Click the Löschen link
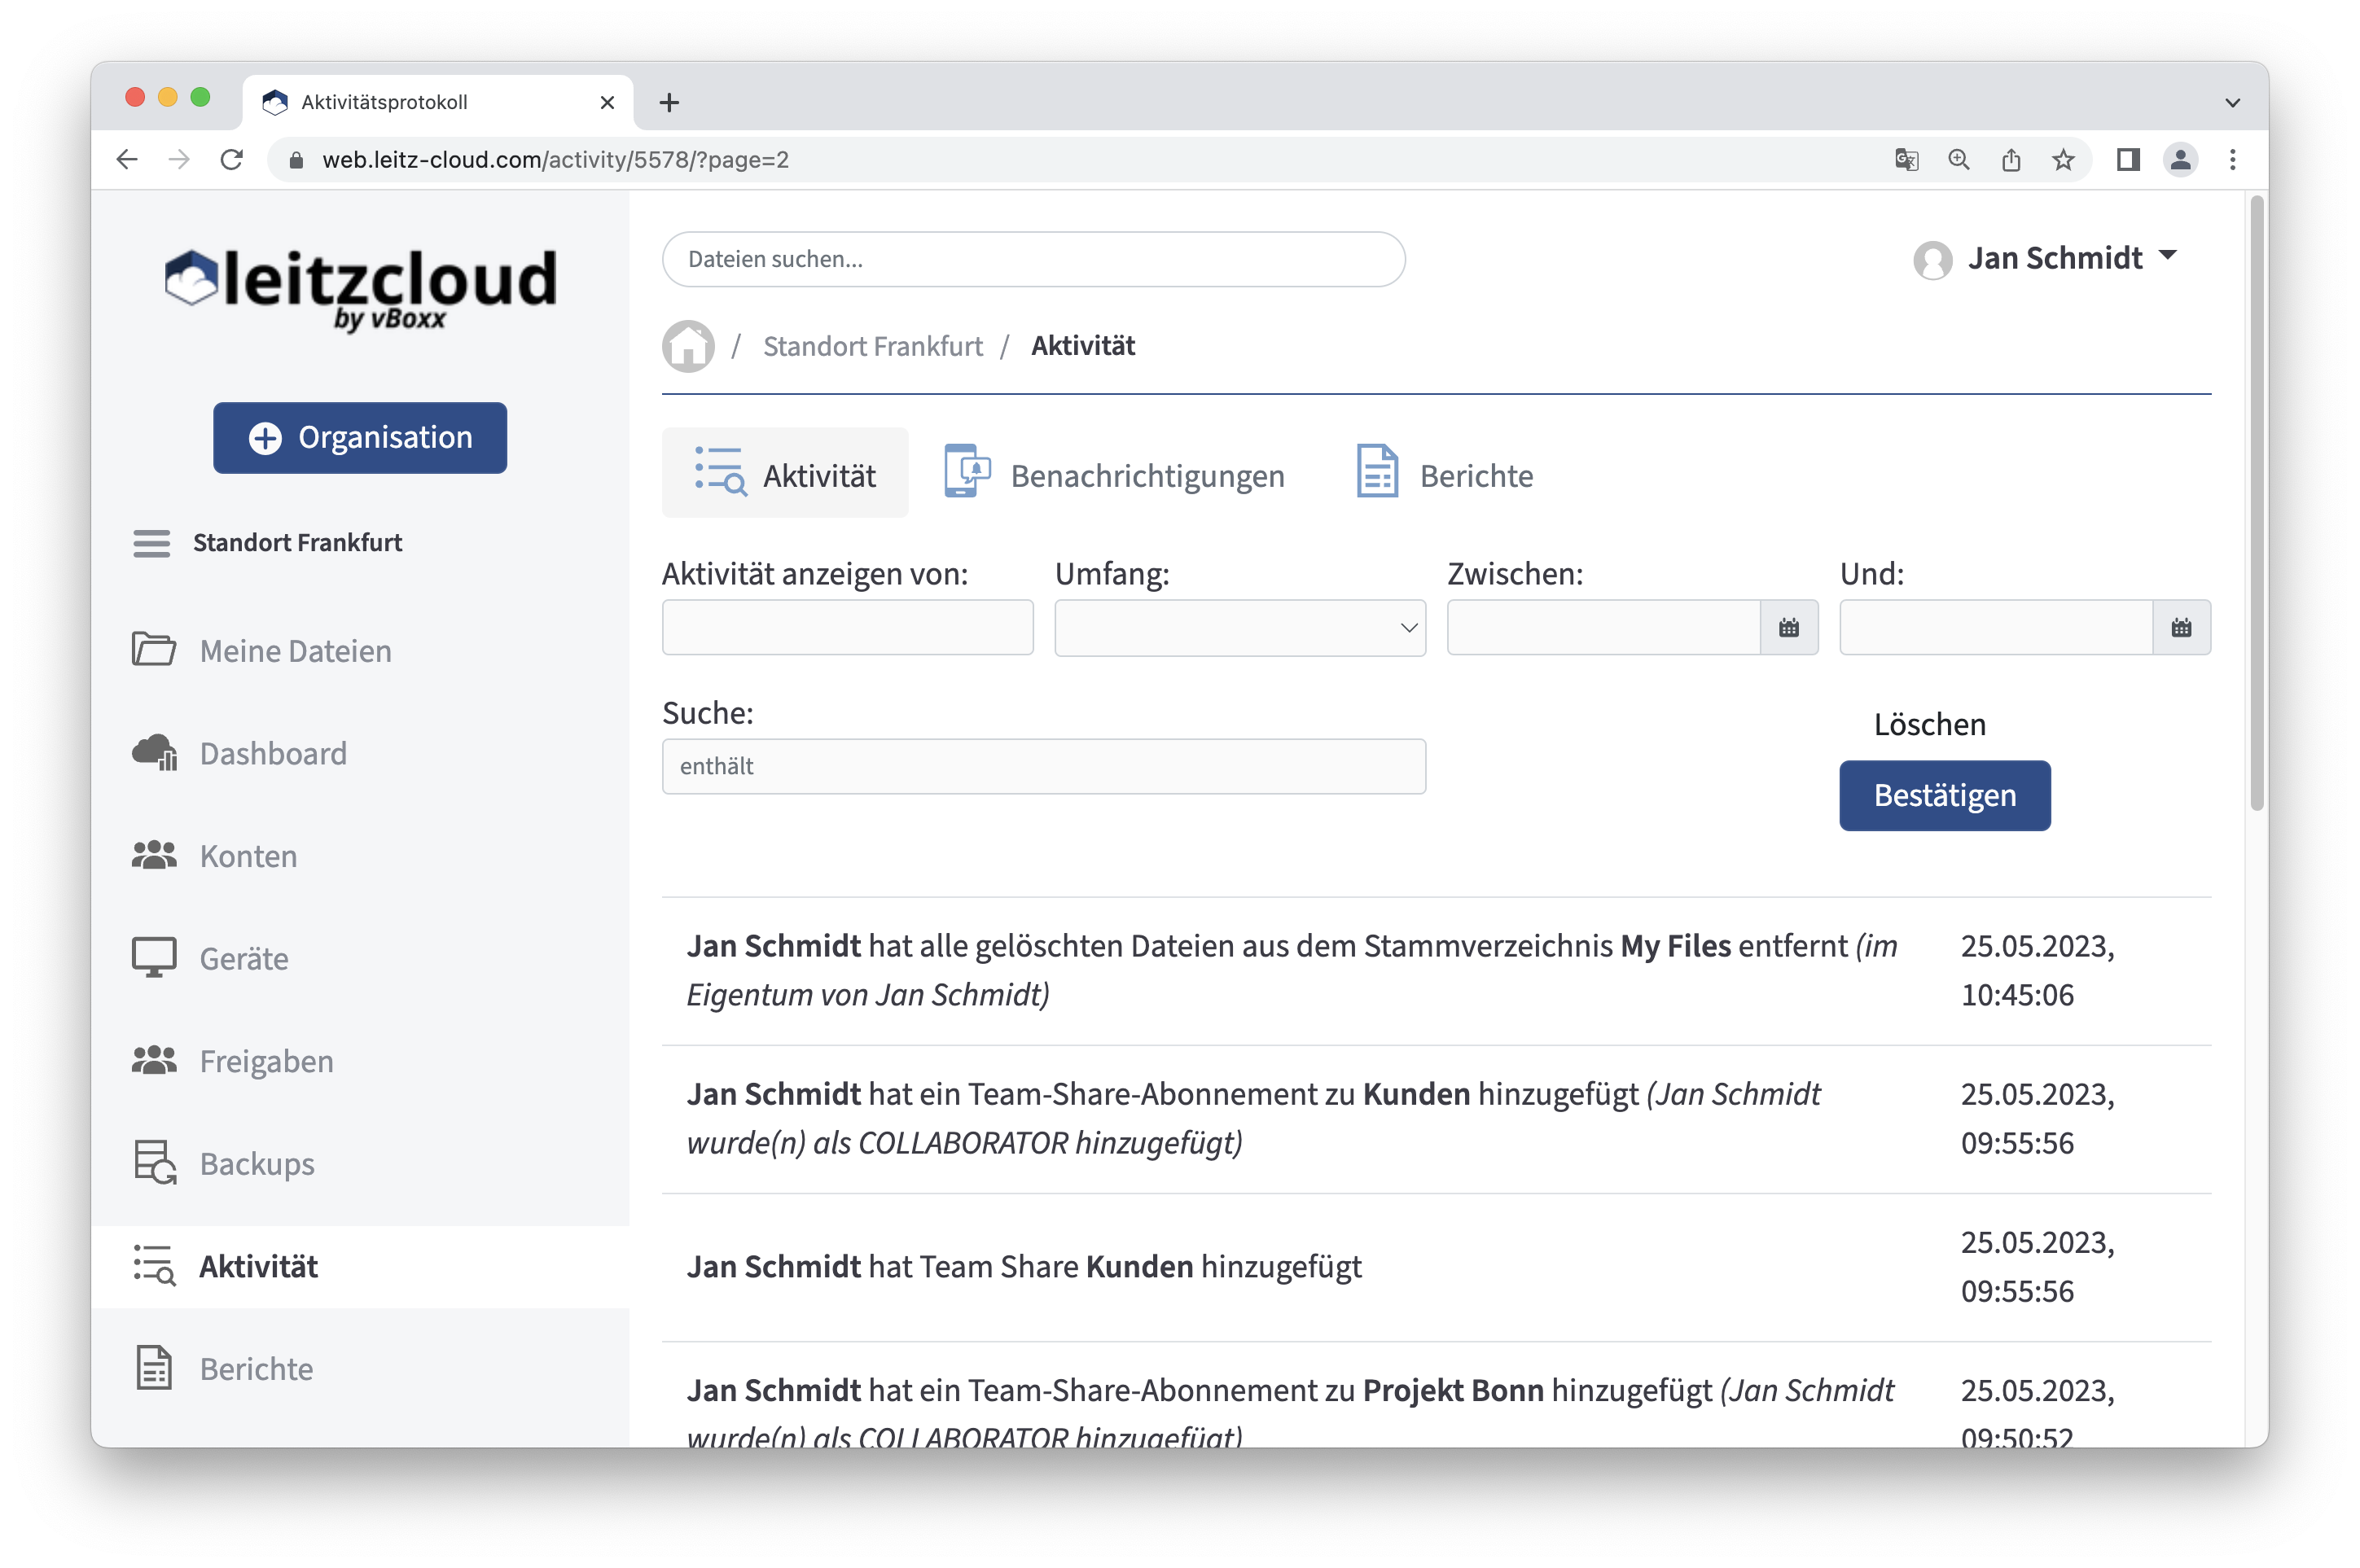The width and height of the screenshot is (2360, 1568). (1929, 724)
